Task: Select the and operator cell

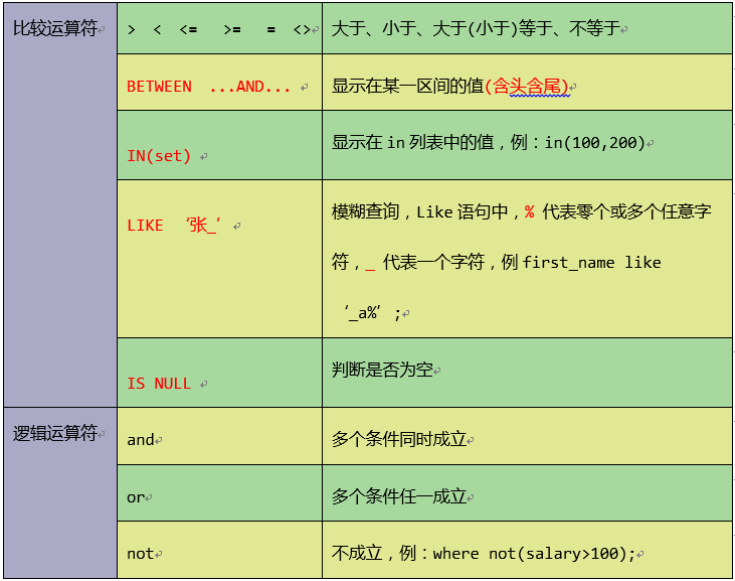Action: pyautogui.click(x=141, y=440)
